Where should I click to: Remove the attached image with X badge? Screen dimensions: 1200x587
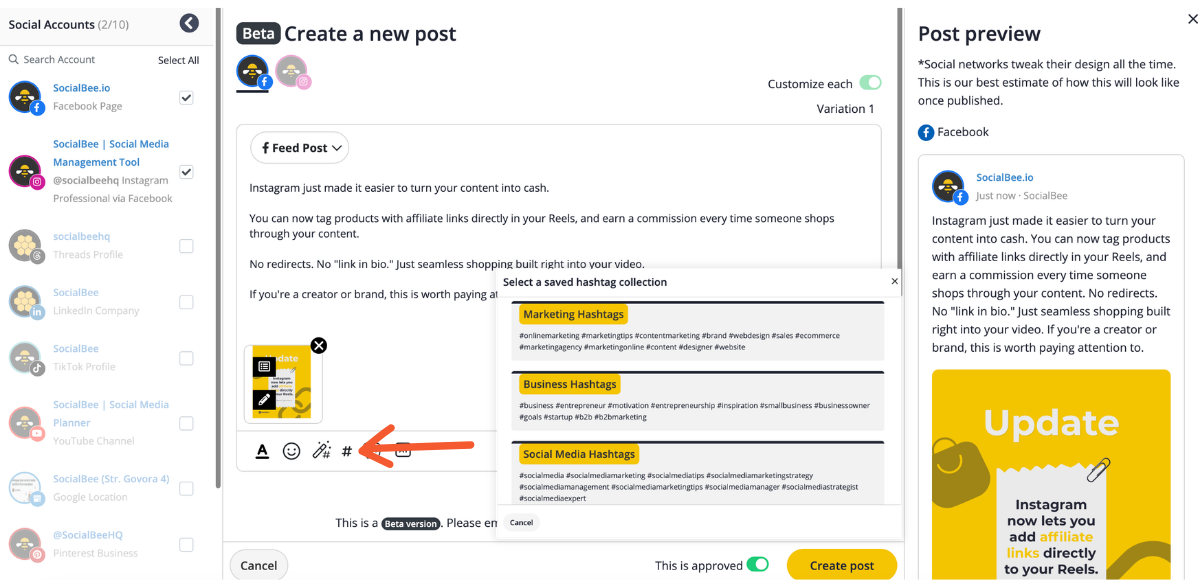point(319,346)
